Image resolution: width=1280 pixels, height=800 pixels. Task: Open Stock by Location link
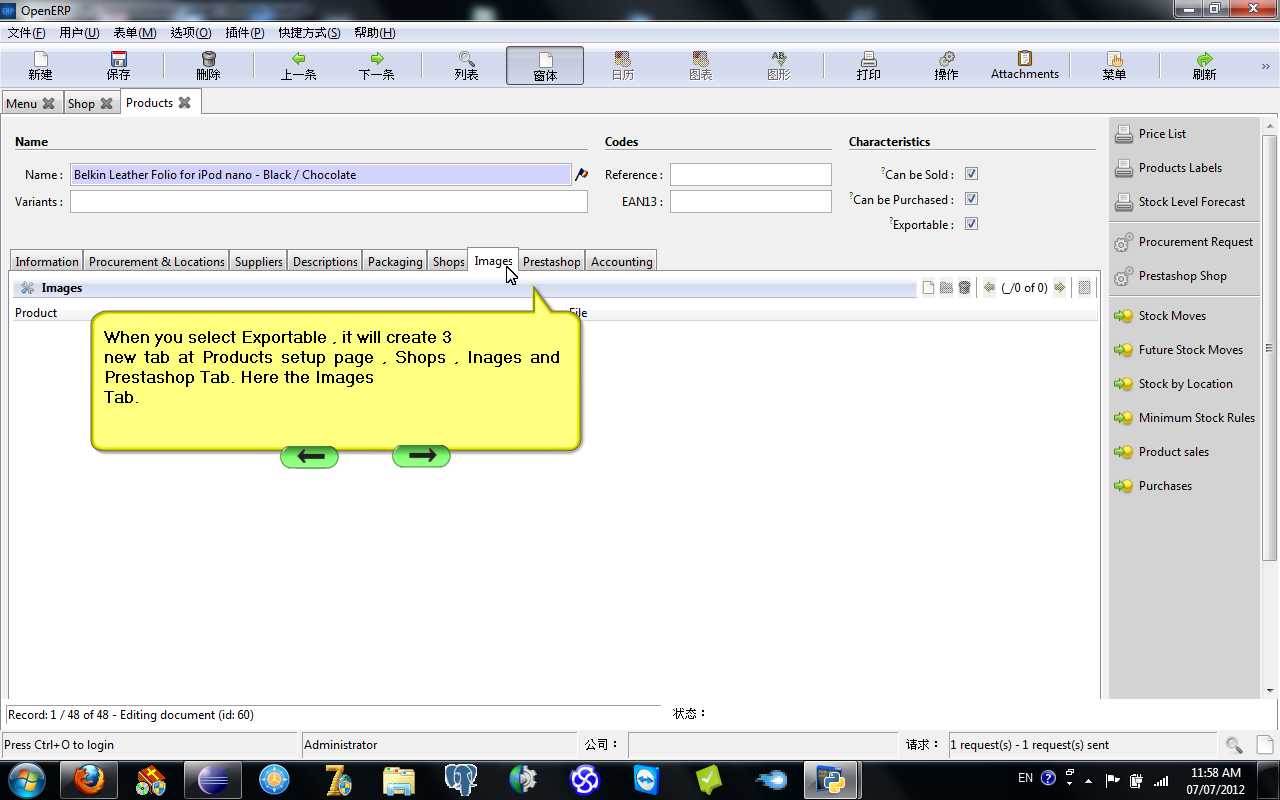coord(1185,384)
